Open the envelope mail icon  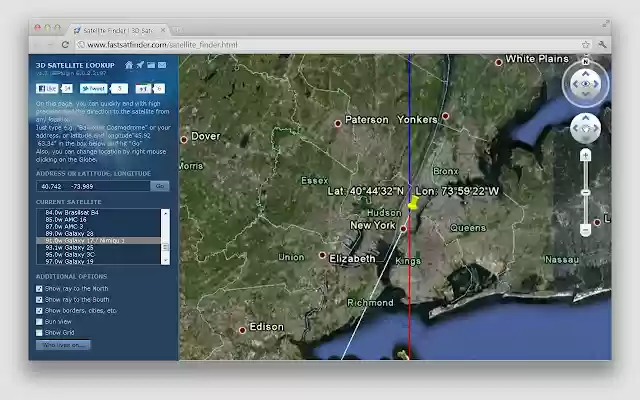click(162, 65)
